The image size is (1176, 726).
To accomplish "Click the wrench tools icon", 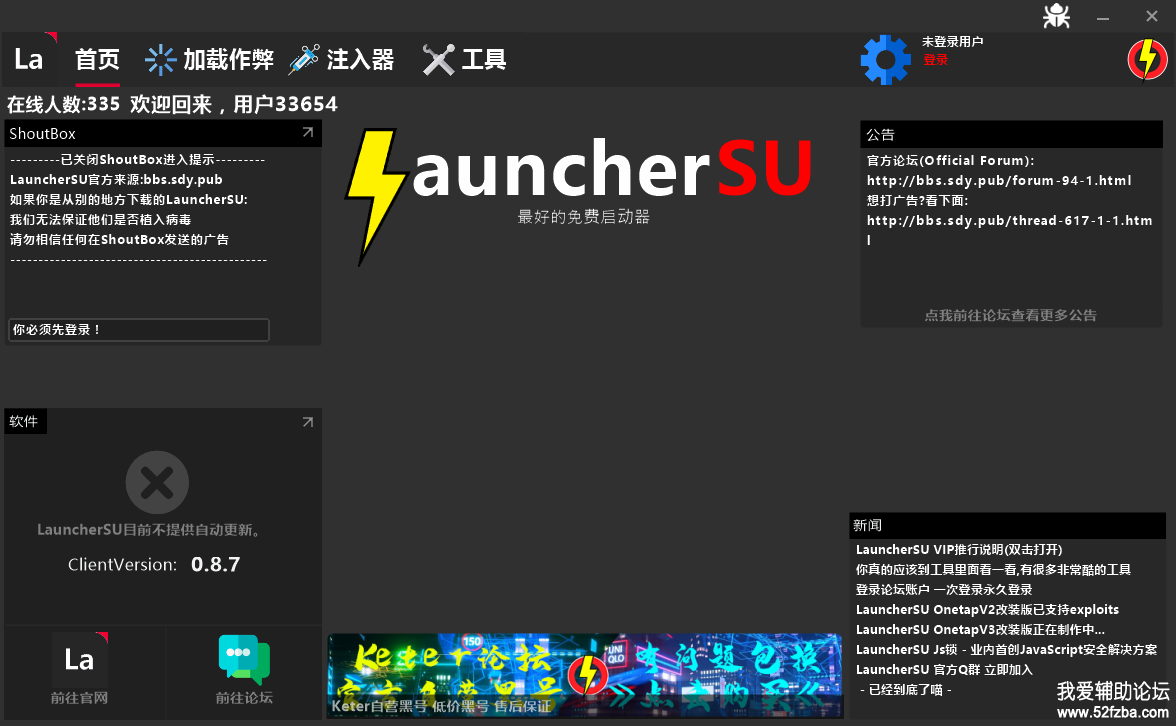I will tap(439, 60).
